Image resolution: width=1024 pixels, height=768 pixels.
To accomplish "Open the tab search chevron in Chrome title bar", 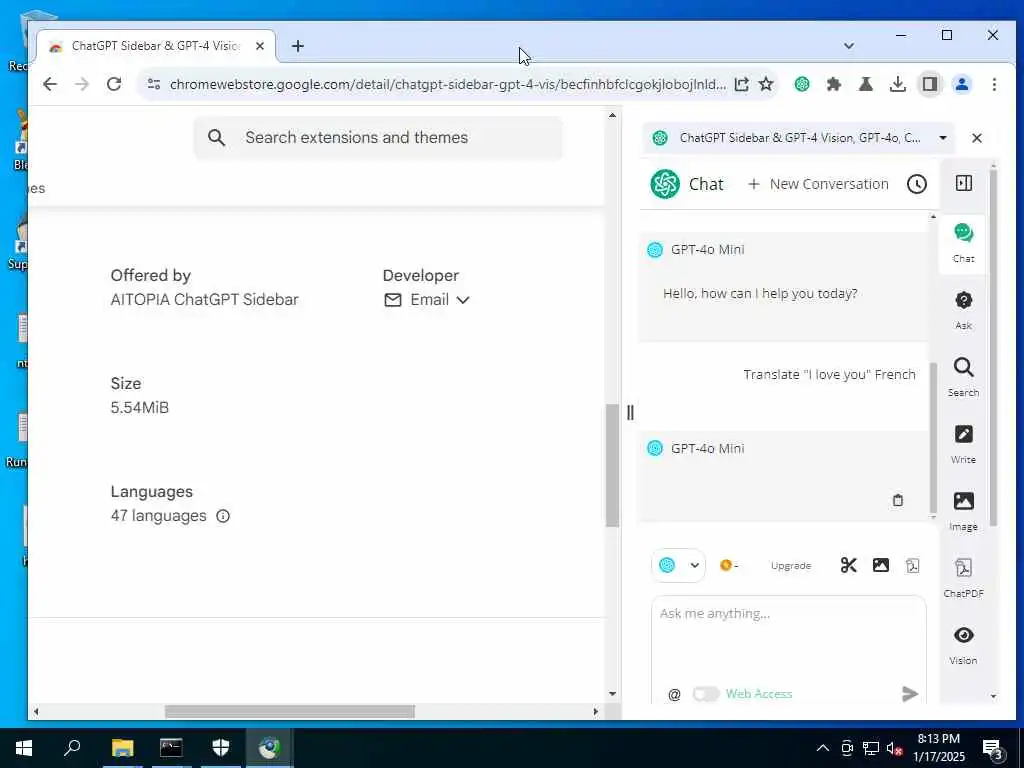I will [x=848, y=46].
